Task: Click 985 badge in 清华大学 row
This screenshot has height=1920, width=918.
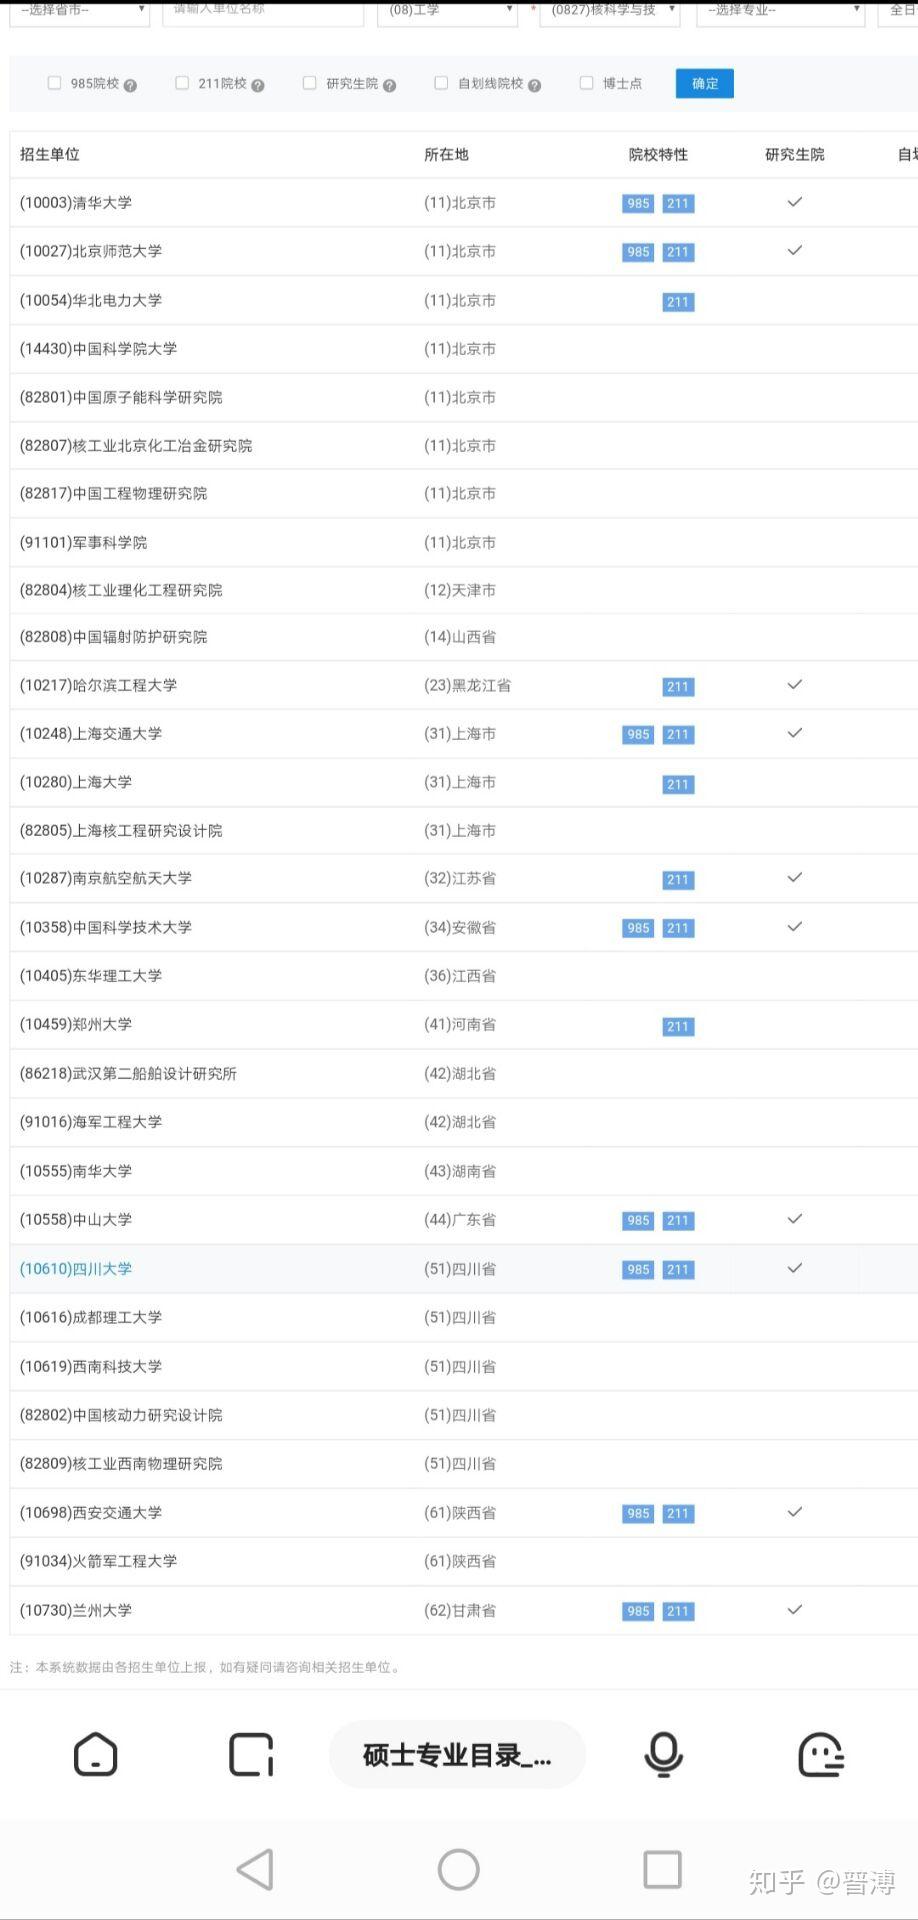Action: pyautogui.click(x=638, y=203)
